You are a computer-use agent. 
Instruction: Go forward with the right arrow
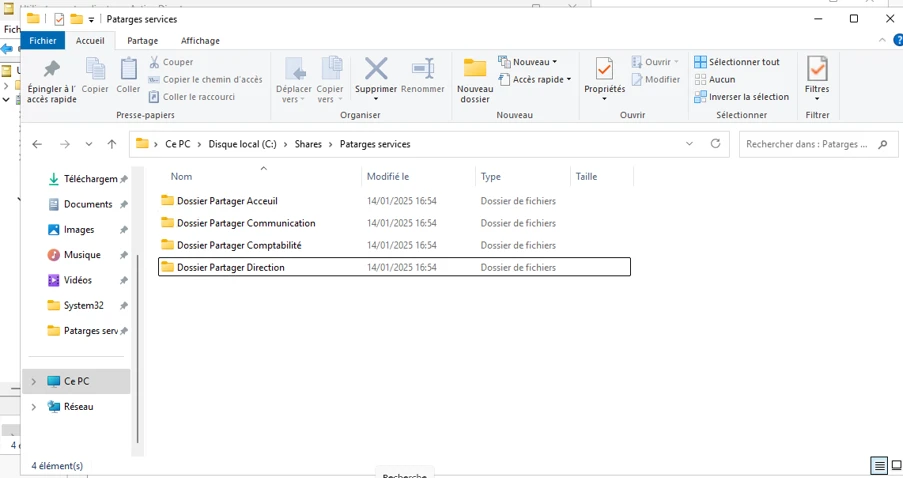(x=64, y=144)
